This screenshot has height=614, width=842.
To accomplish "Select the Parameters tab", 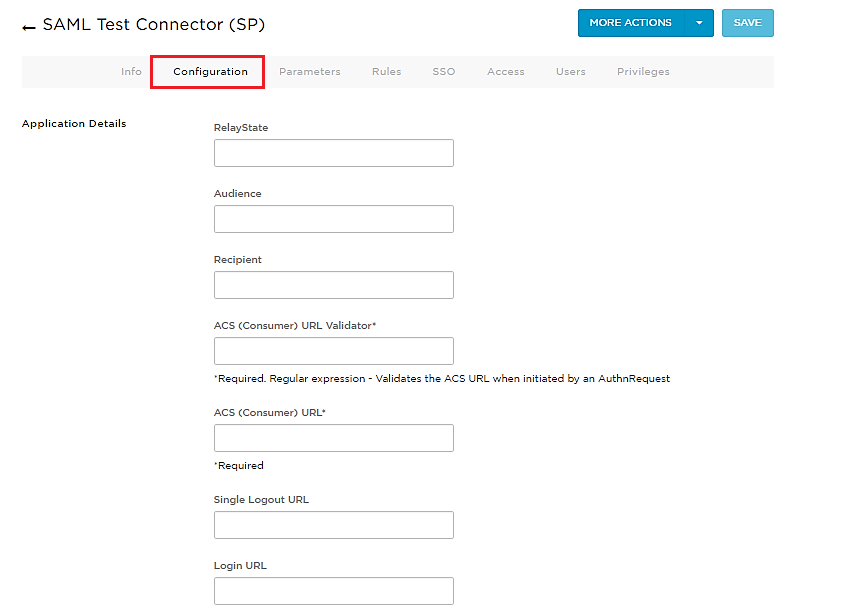I will 310,71.
